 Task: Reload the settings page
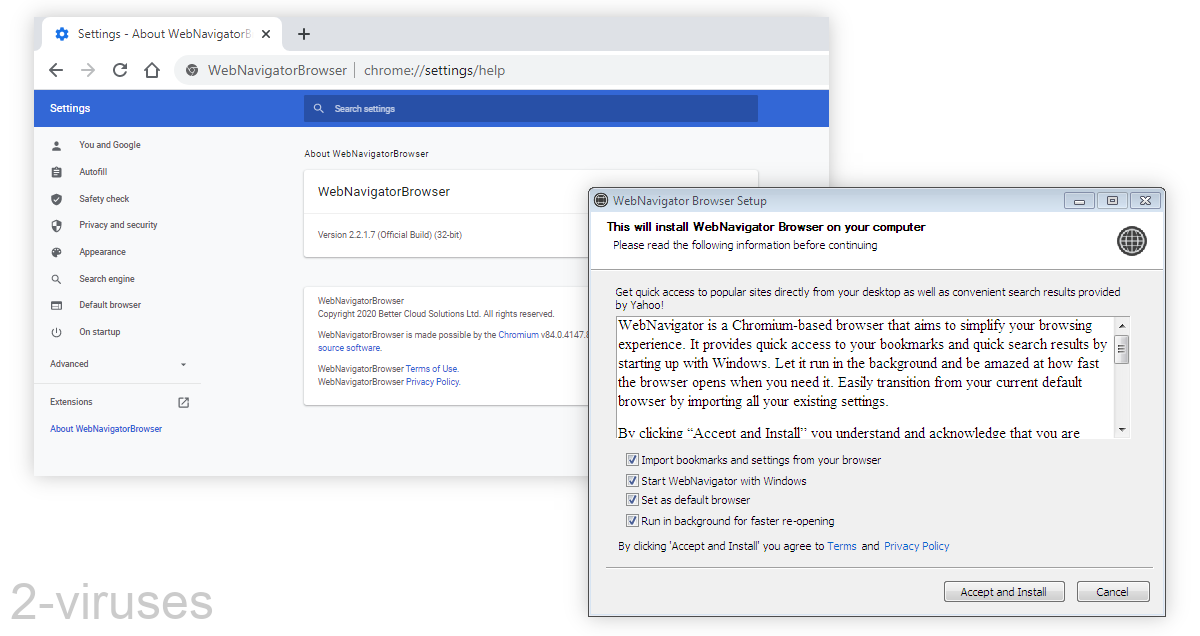[120, 70]
